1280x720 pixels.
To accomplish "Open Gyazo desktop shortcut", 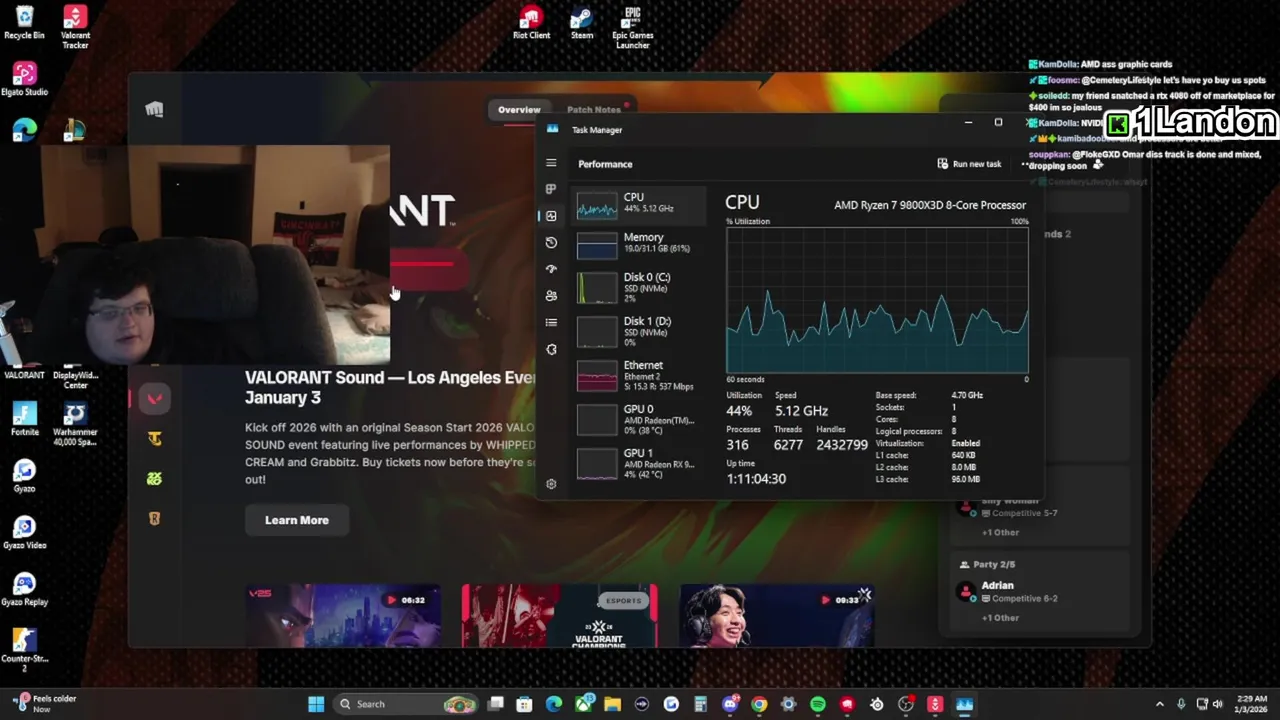I will pos(24,476).
